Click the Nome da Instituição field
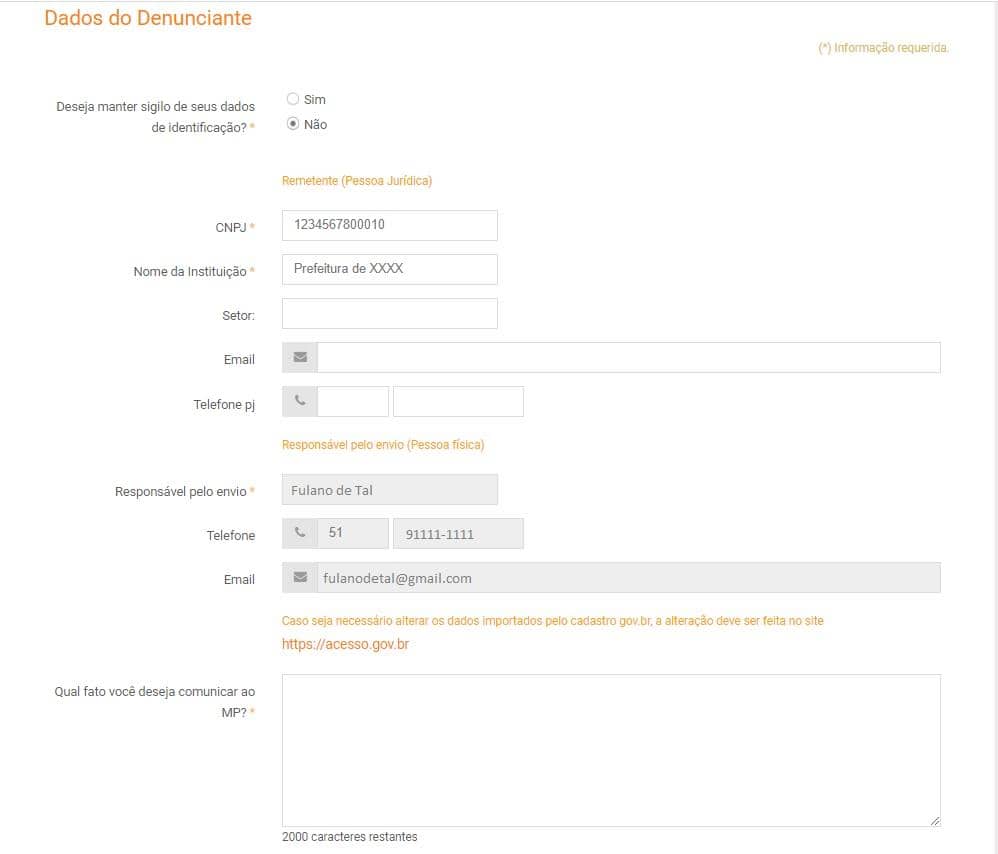This screenshot has height=854, width=998. 390,269
